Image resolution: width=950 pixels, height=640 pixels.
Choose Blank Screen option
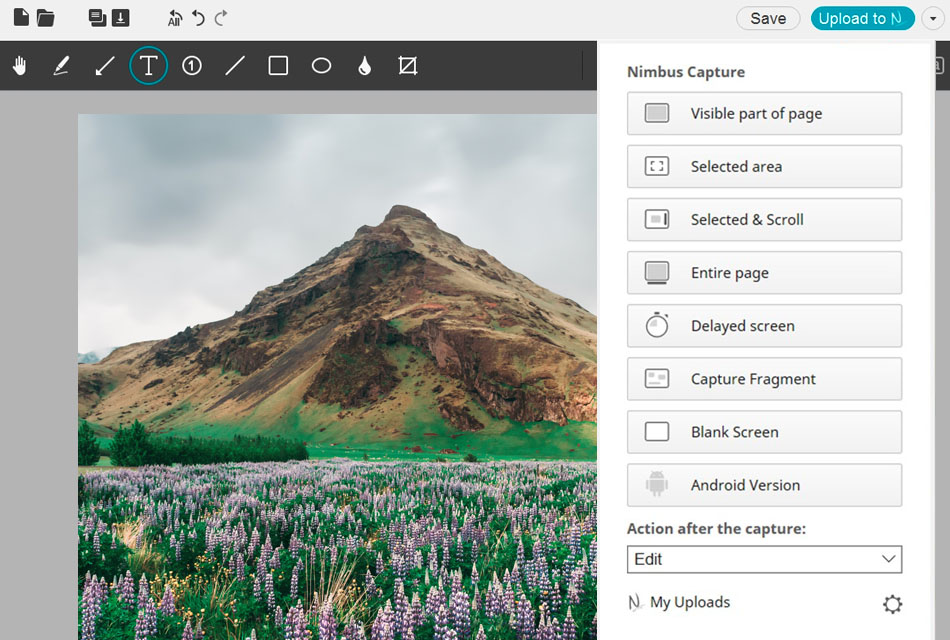coord(764,432)
